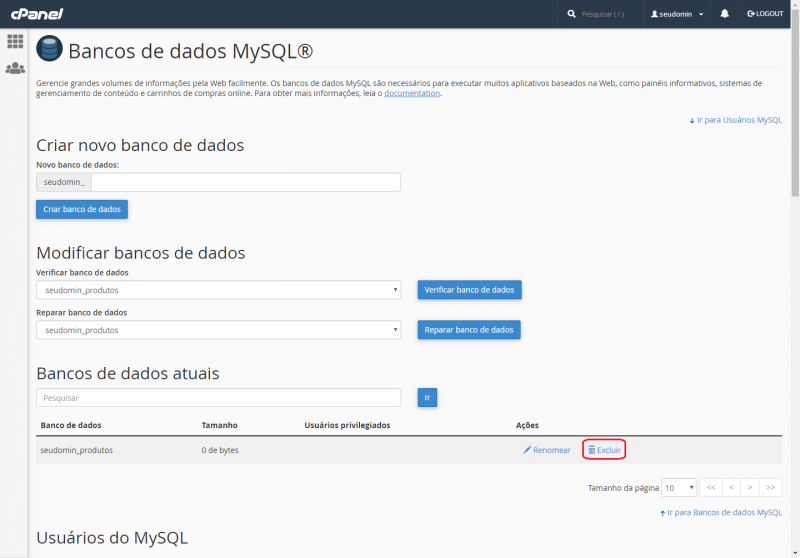Click the Tamanho column header
The width and height of the screenshot is (800, 558).
(x=219, y=425)
